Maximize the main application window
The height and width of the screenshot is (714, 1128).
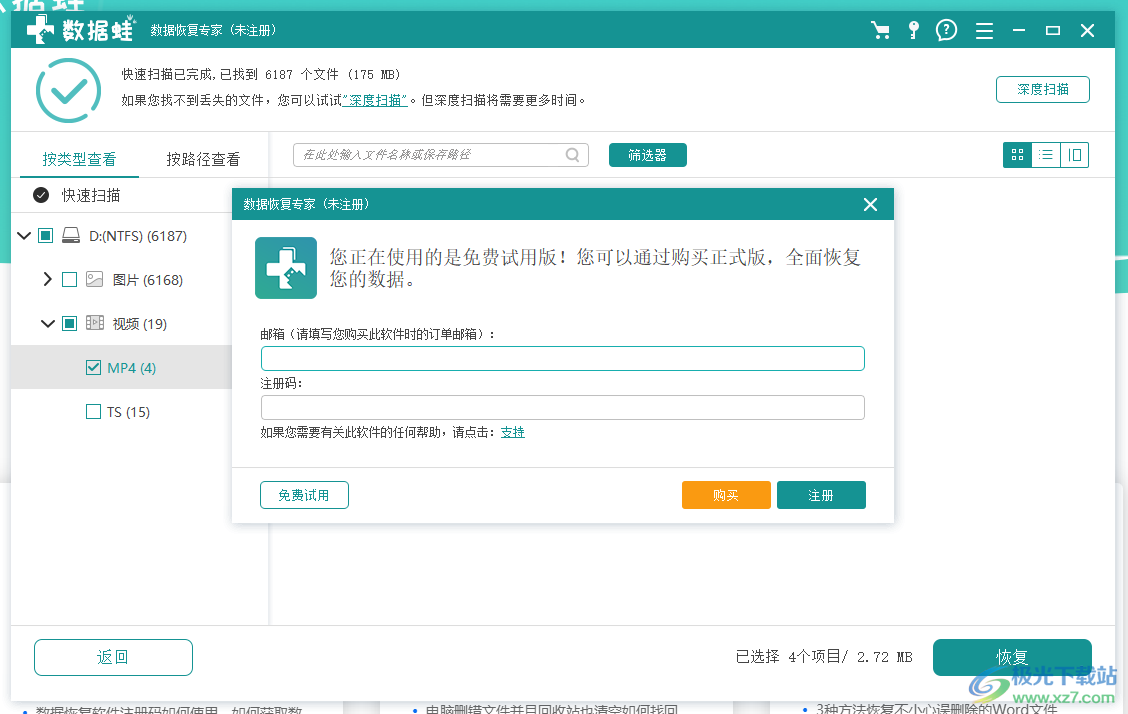(x=1053, y=30)
